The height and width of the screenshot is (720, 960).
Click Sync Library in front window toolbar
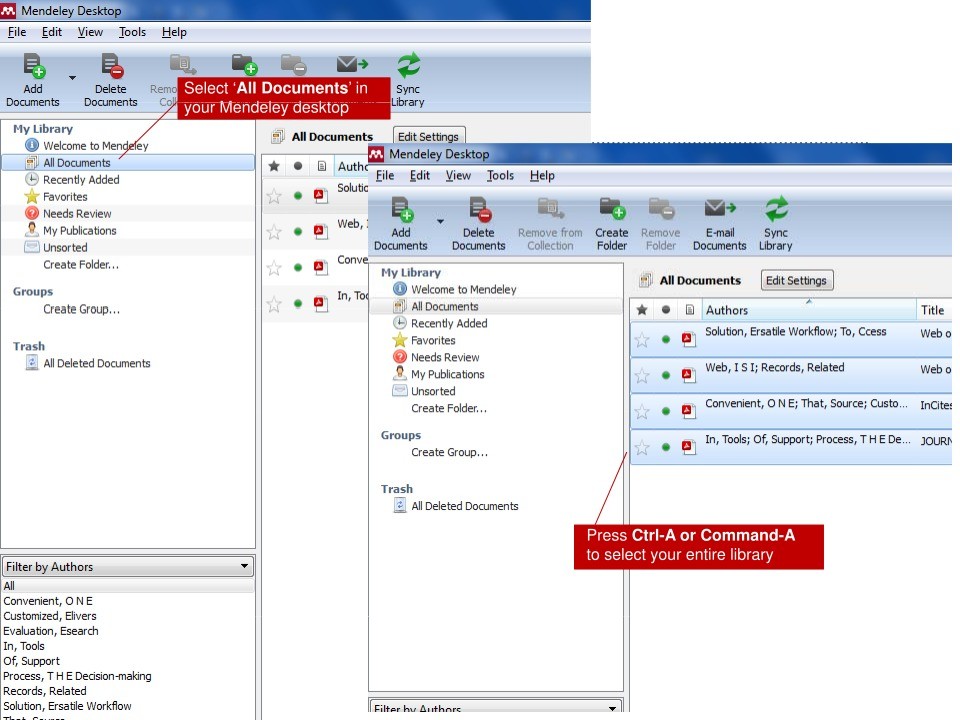[x=776, y=224]
